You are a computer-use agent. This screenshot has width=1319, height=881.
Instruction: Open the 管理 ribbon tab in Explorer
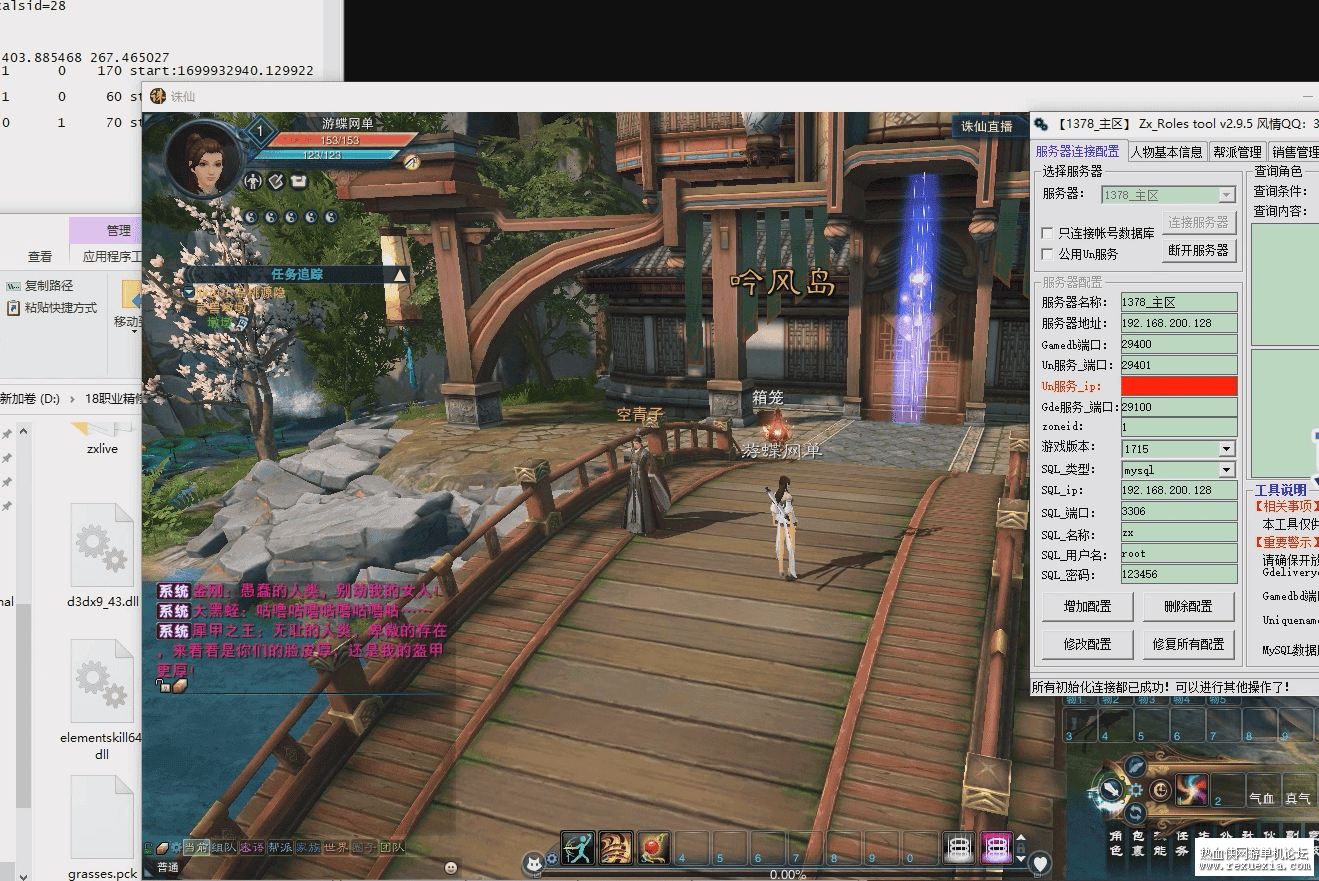point(119,231)
